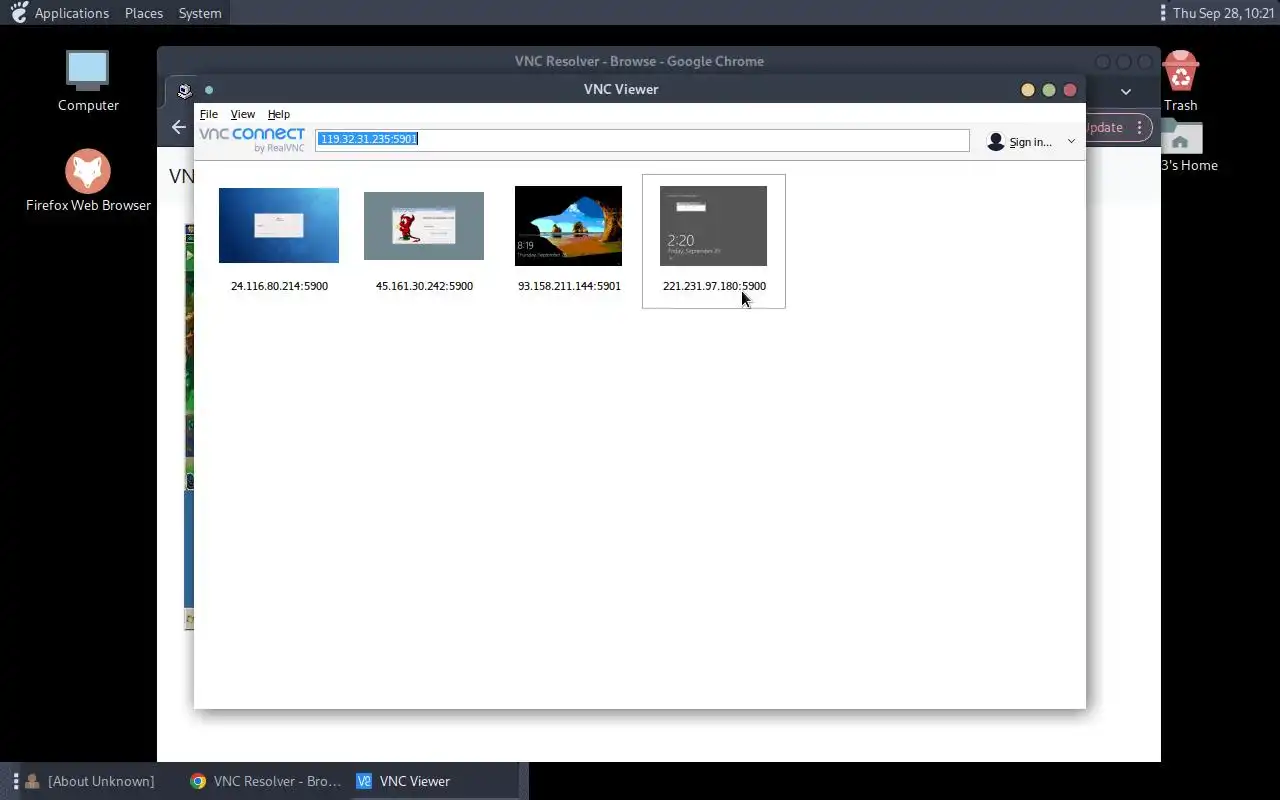Image resolution: width=1280 pixels, height=800 pixels.
Task: Click the Sign in user icon
Action: pyautogui.click(x=995, y=142)
